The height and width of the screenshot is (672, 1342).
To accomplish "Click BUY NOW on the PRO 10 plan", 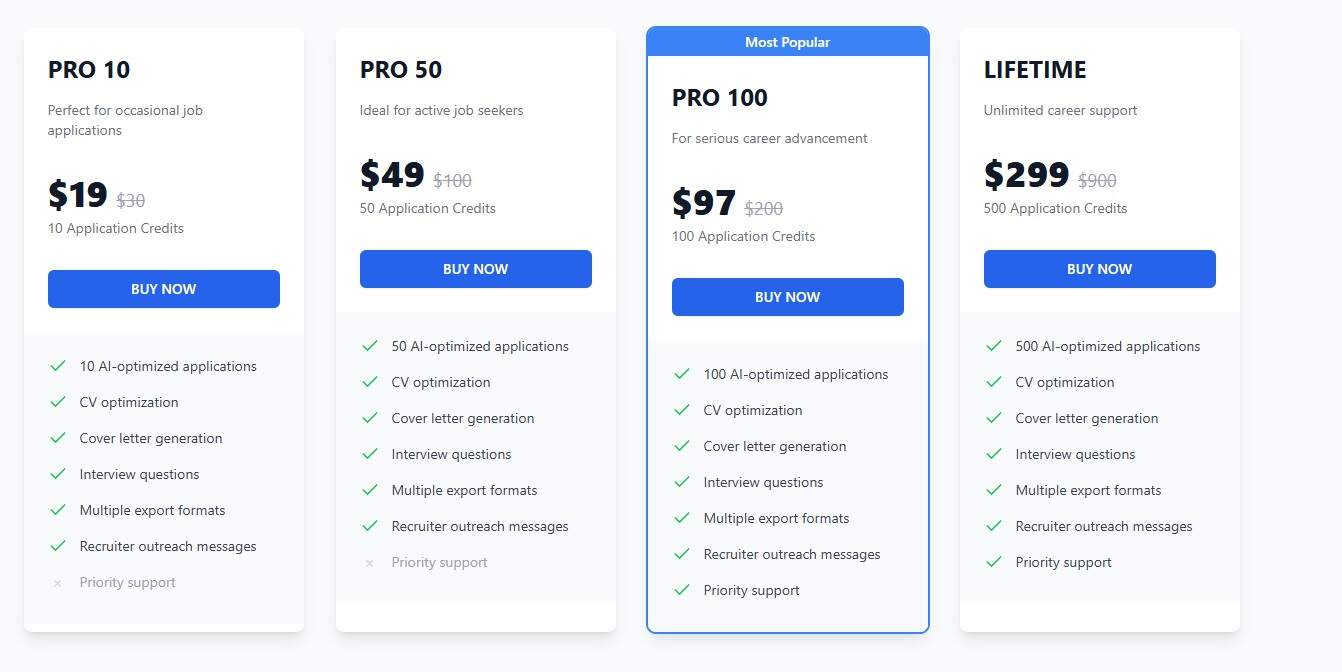I will tap(163, 289).
